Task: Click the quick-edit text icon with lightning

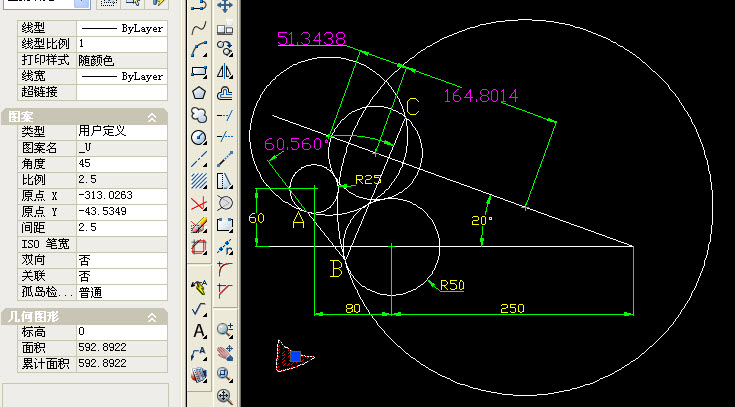Action: 199,286
